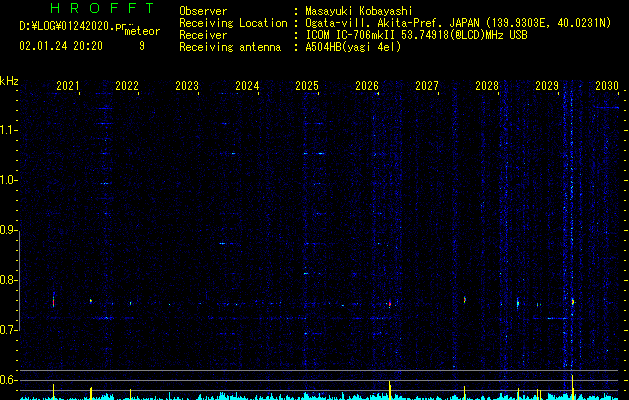Viewport: 629px width, 400px height.
Task: Click the 'Receiving Location' label
Action: (233, 23)
